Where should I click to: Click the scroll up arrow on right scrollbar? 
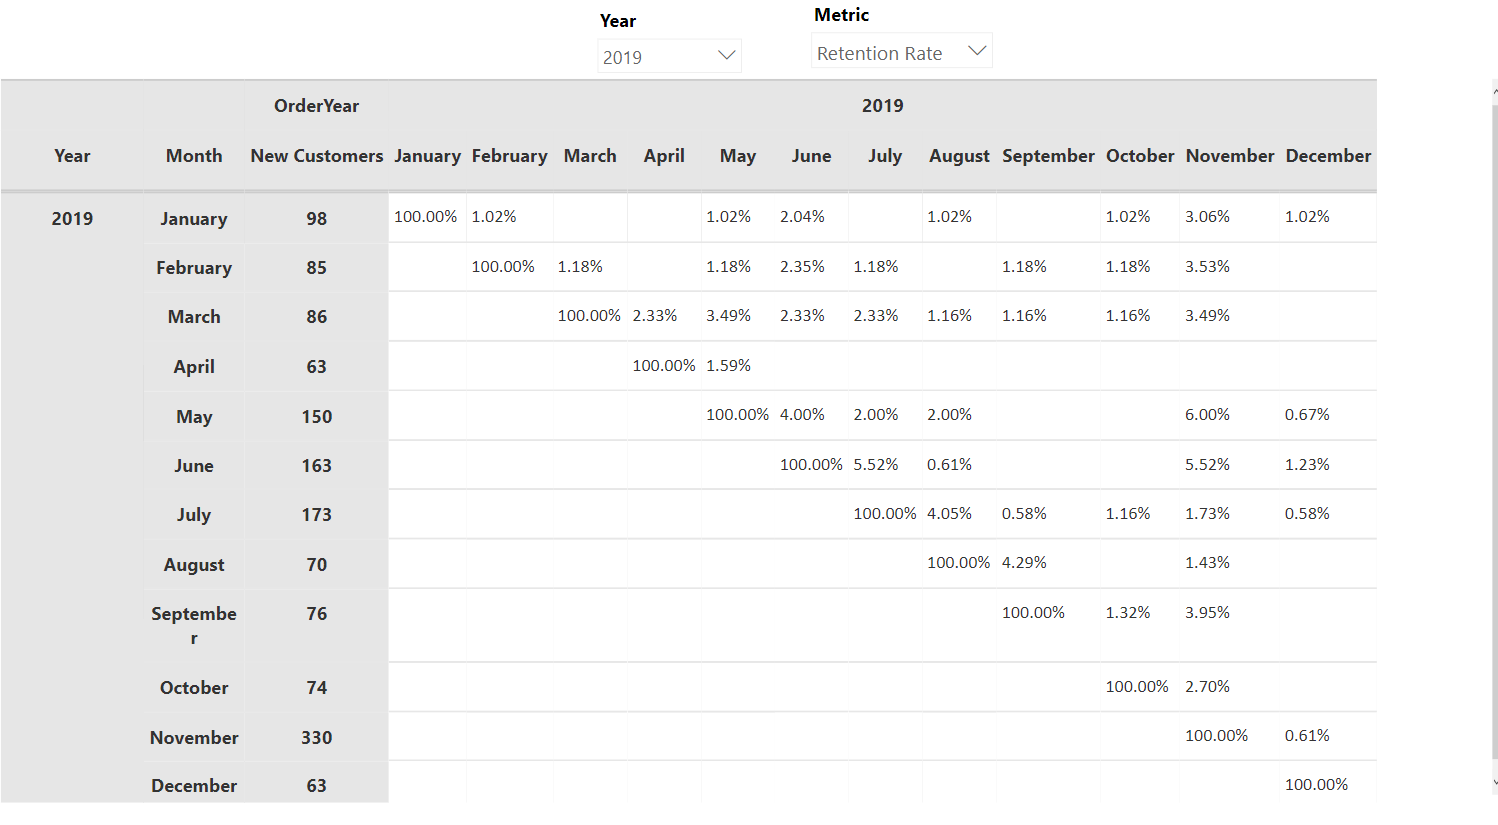click(x=1494, y=91)
